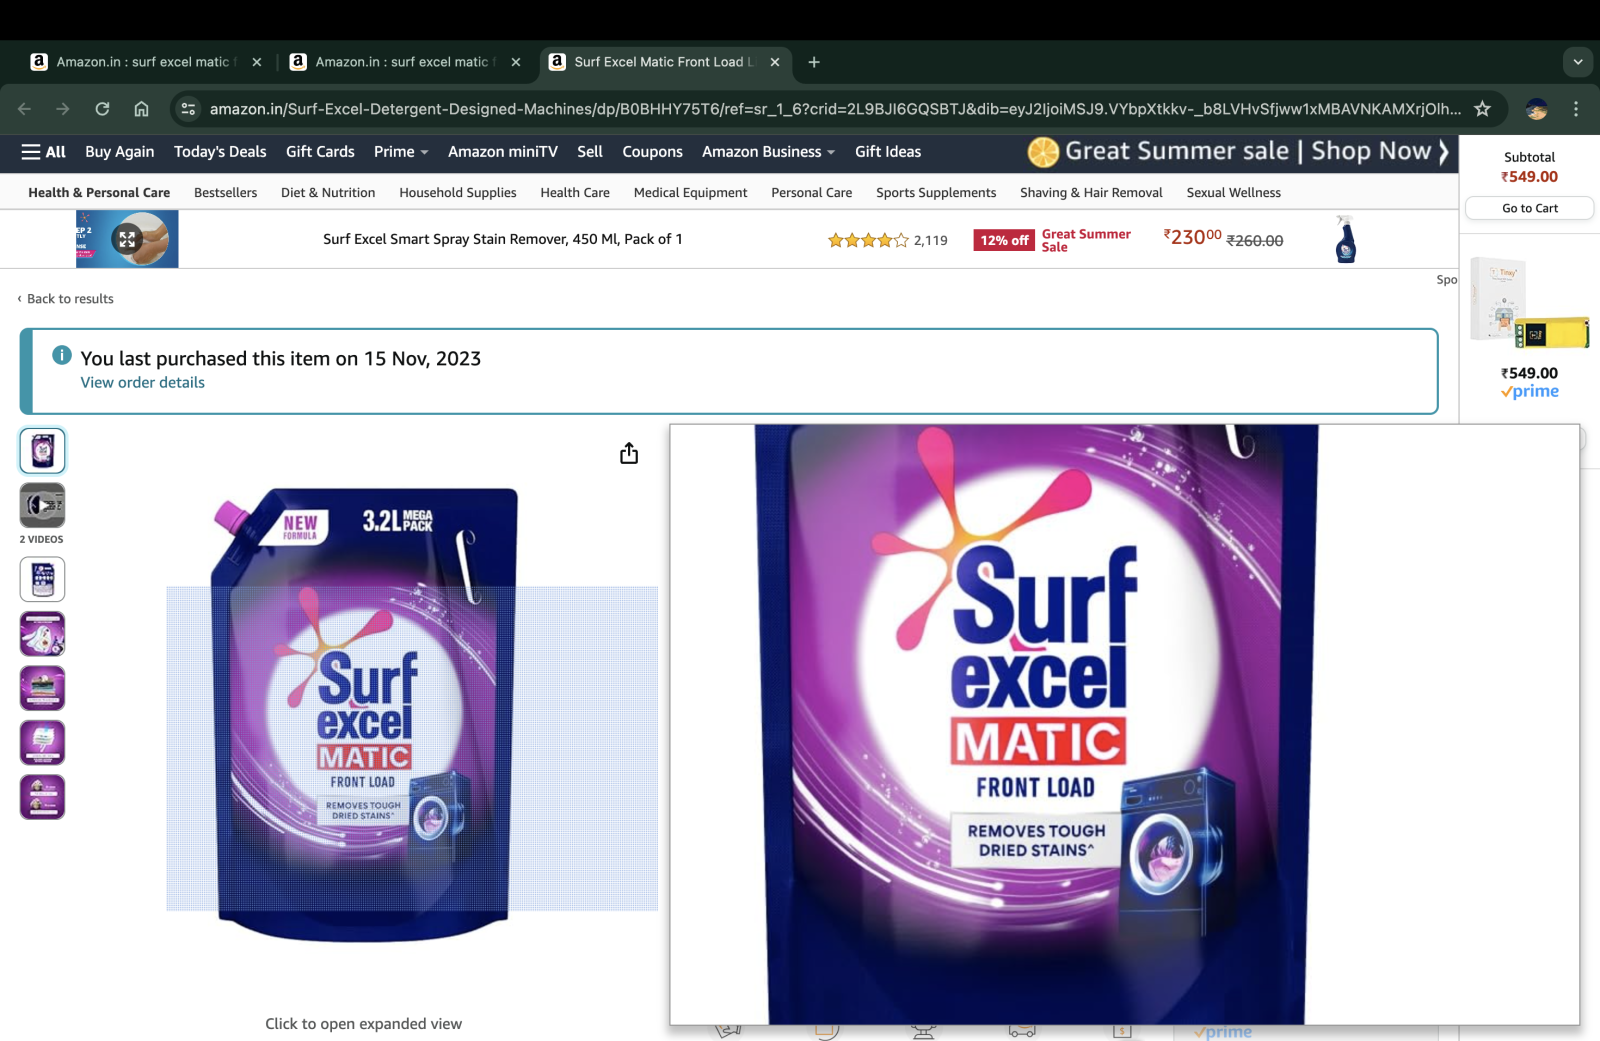This screenshot has height=1041, width=1600.
Task: Open Shaving & Hair Removal subcategory
Action: 1091,193
